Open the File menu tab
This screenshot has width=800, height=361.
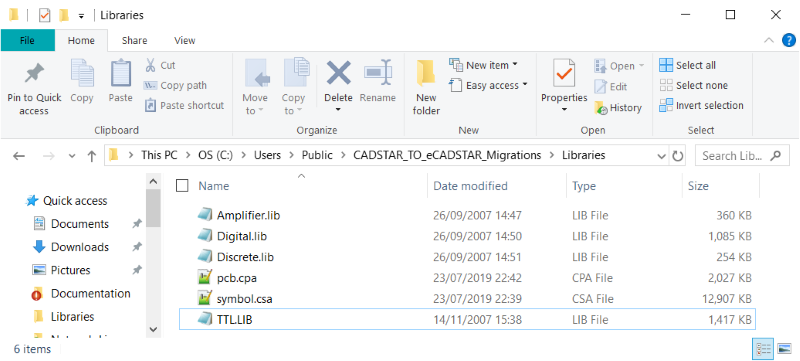pos(27,40)
